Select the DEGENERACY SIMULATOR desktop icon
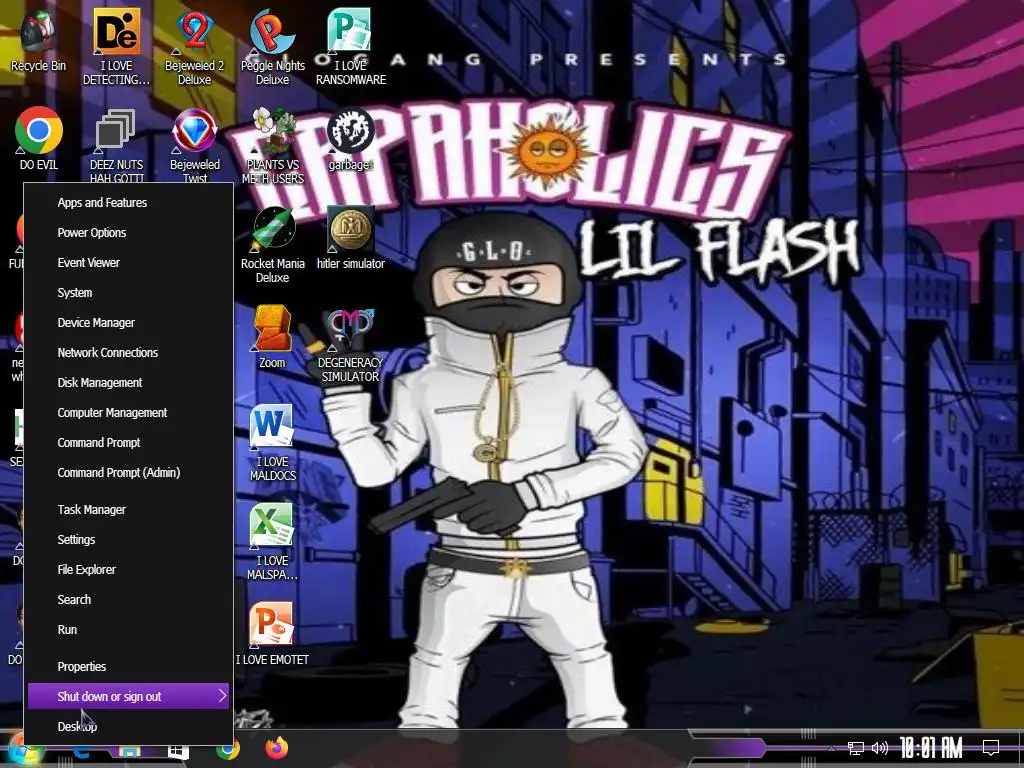This screenshot has width=1024, height=768. 350,344
